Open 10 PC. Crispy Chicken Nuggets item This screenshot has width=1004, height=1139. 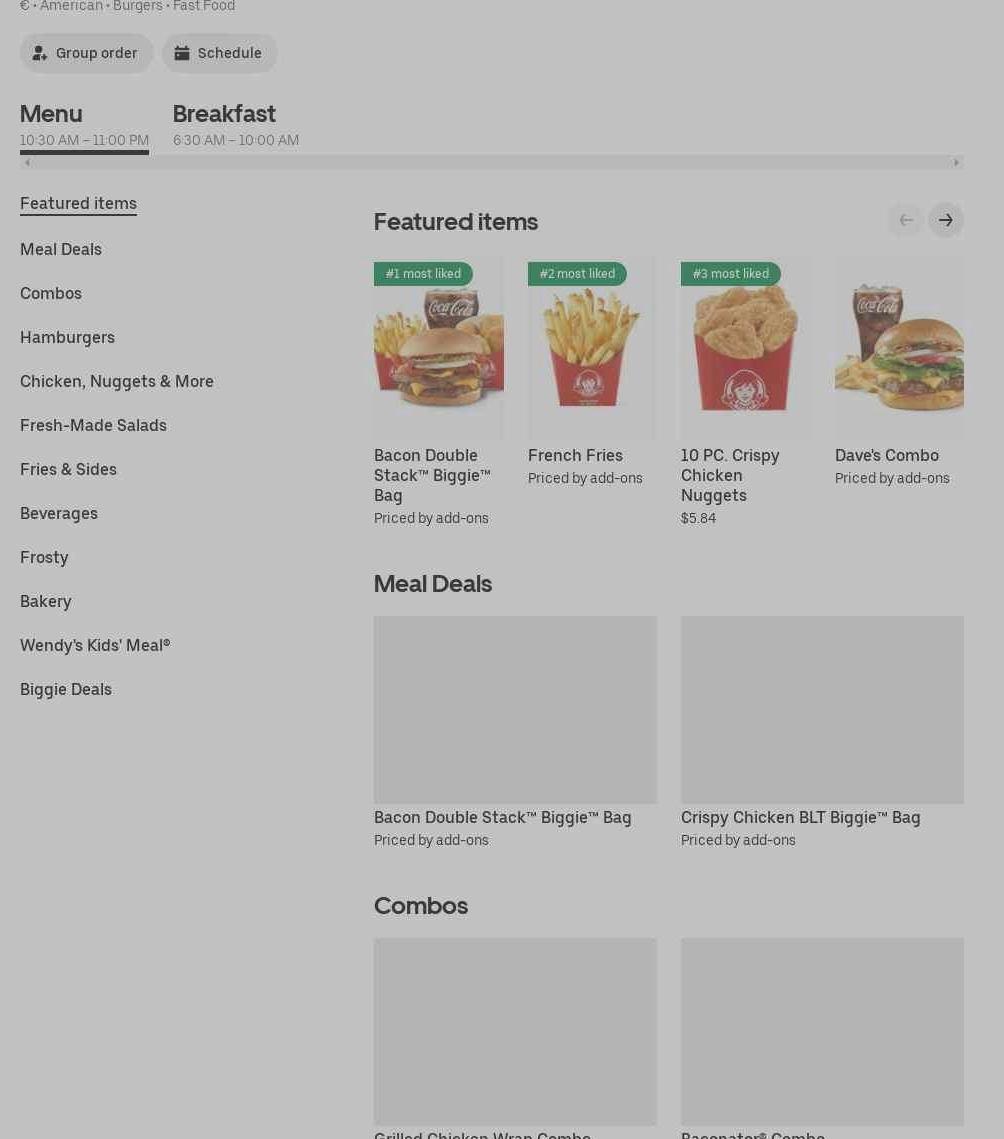click(745, 392)
